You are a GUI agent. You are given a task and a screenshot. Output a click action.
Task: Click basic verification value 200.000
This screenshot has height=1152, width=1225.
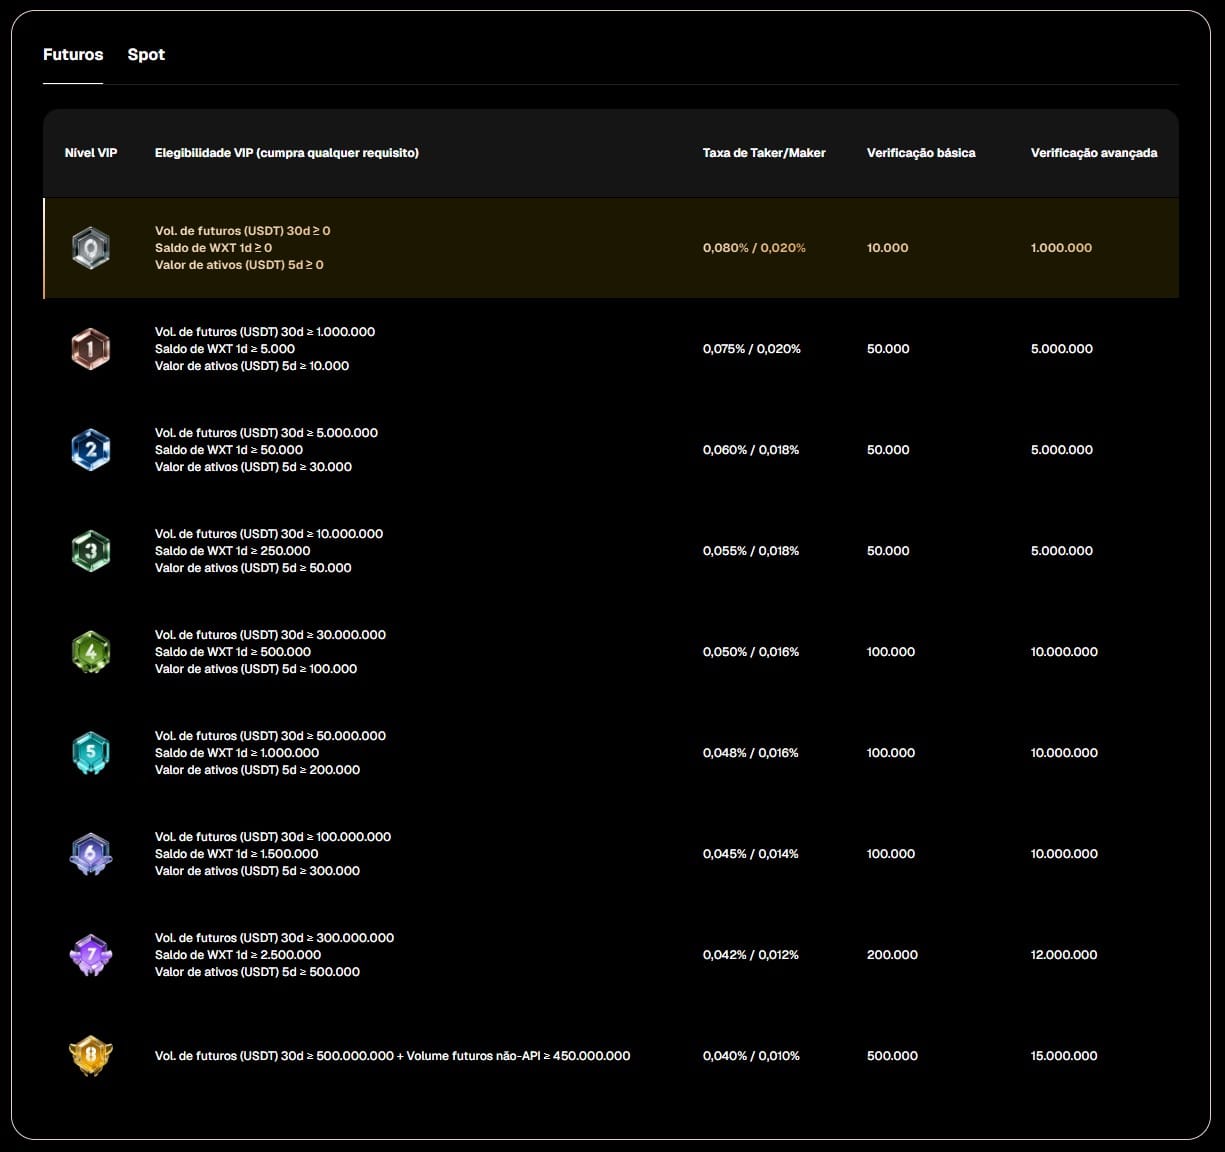pyautogui.click(x=892, y=955)
